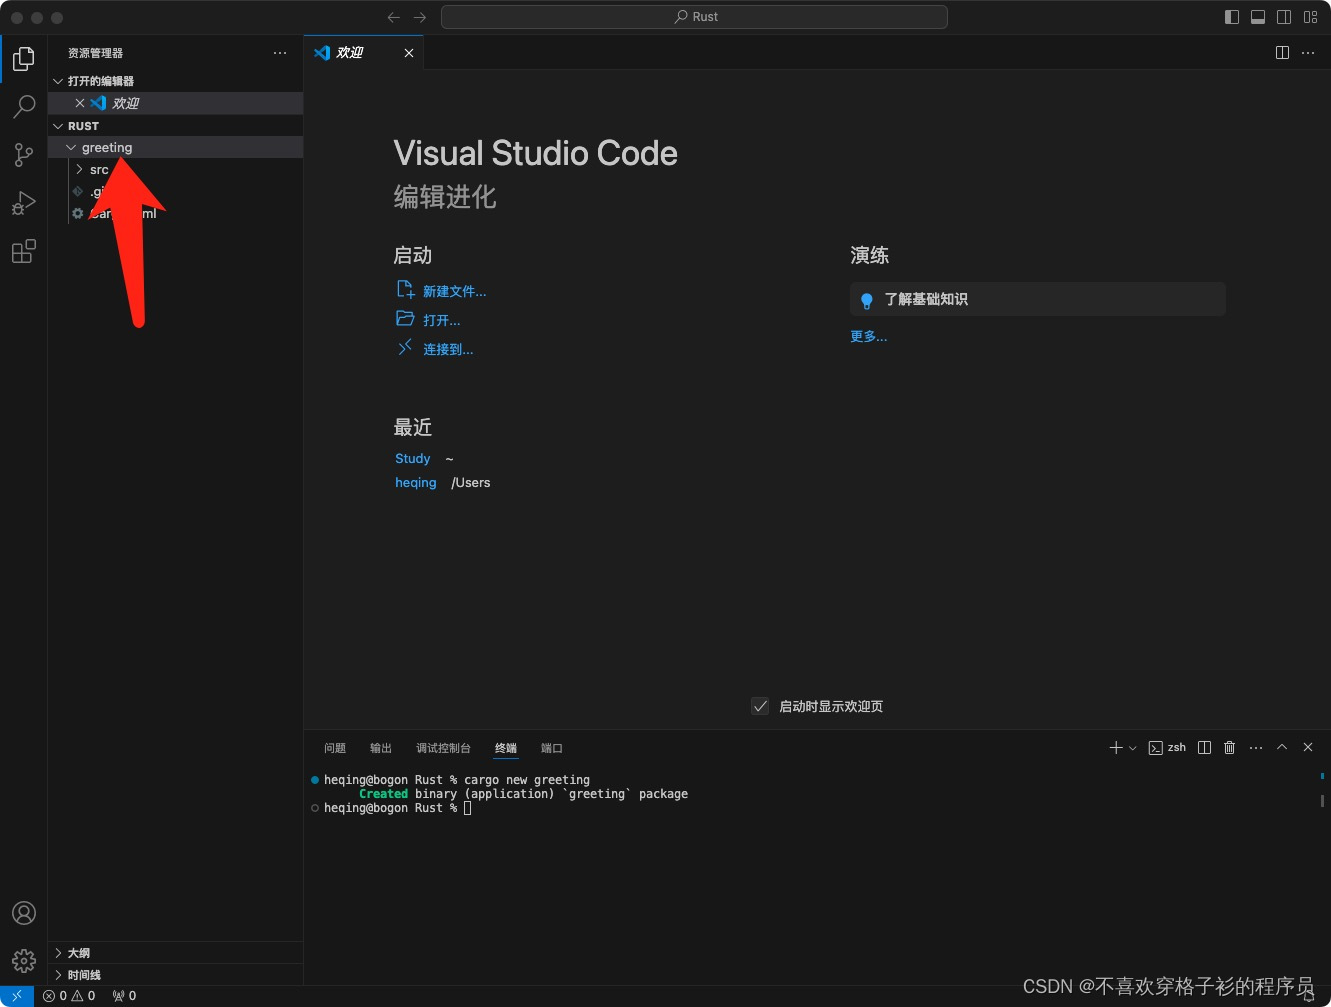Open the recent Study folder link
This screenshot has width=1331, height=1007.
[x=412, y=458]
